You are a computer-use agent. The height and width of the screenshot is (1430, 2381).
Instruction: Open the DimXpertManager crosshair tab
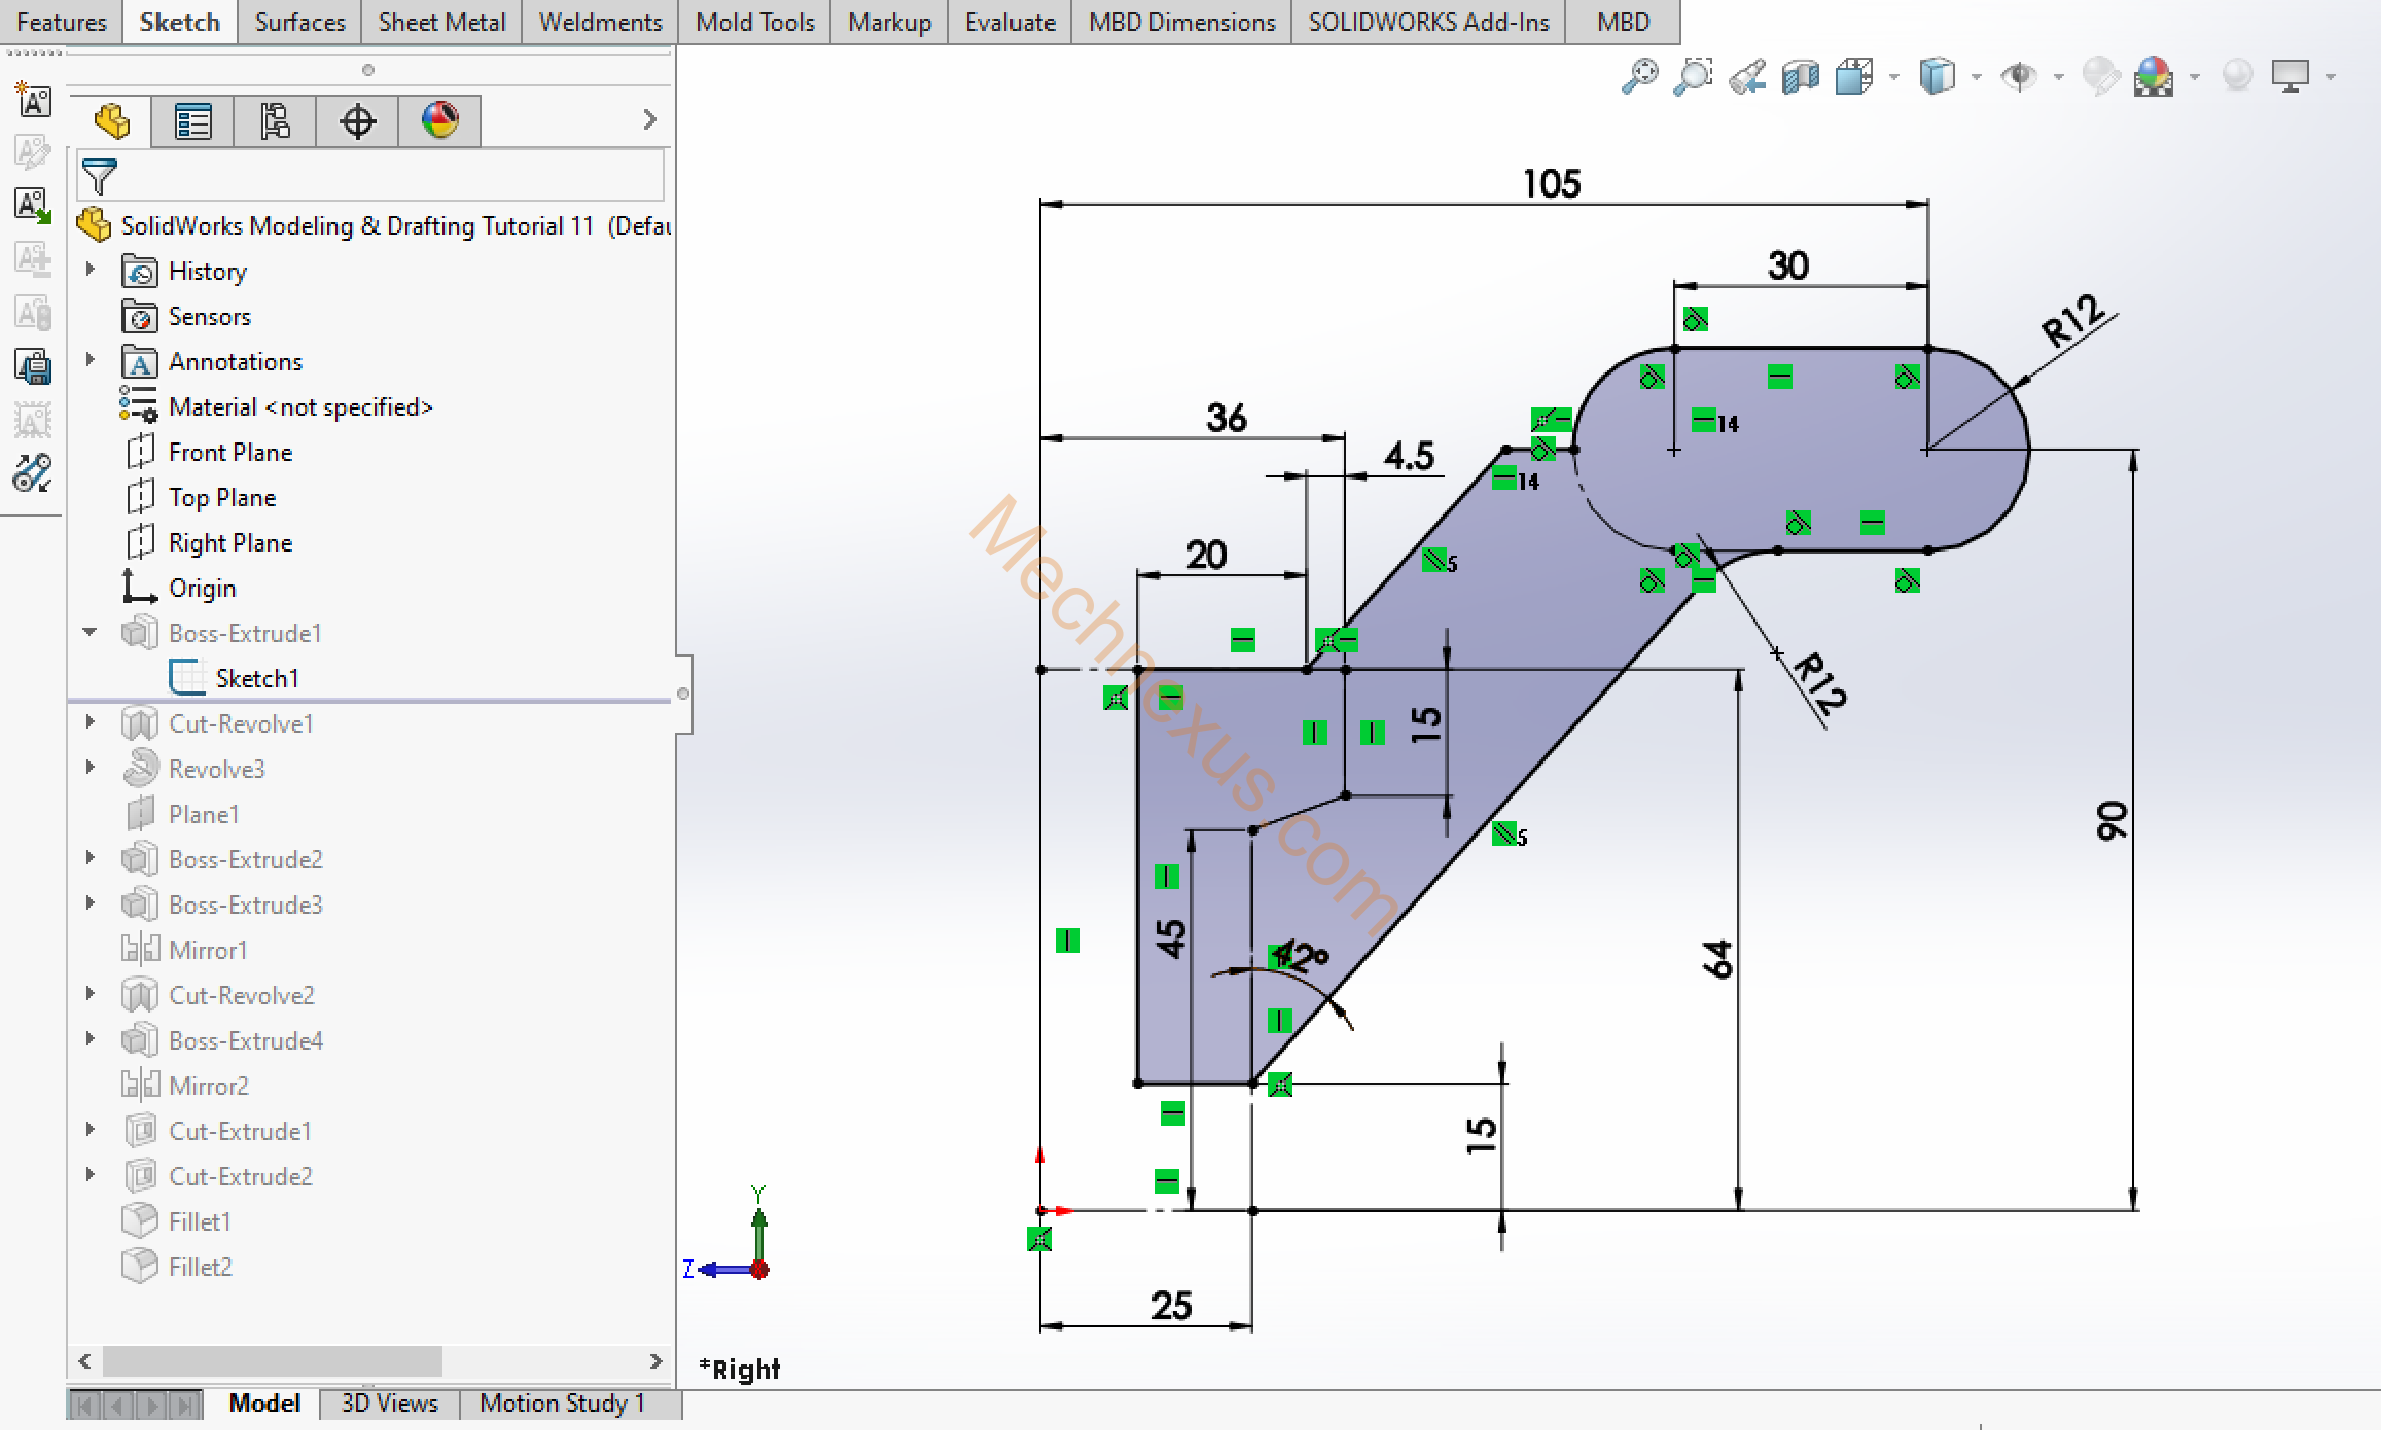coord(357,121)
